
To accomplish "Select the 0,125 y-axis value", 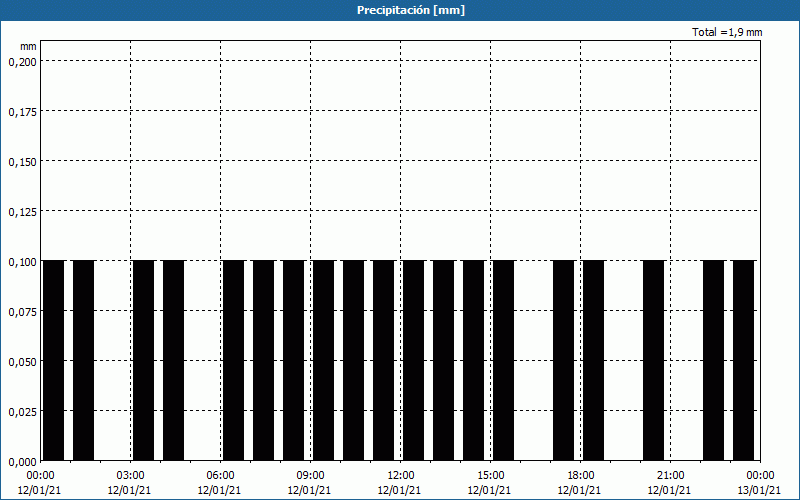I will click(22, 212).
